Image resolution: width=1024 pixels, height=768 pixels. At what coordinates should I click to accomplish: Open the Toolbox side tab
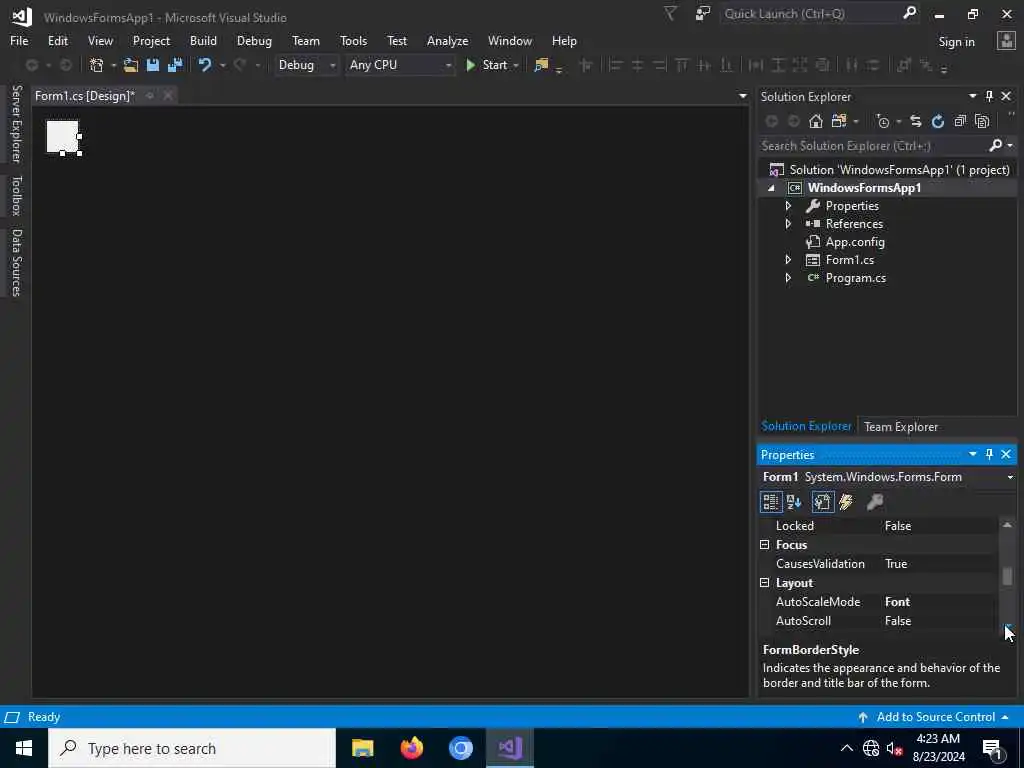click(x=16, y=196)
